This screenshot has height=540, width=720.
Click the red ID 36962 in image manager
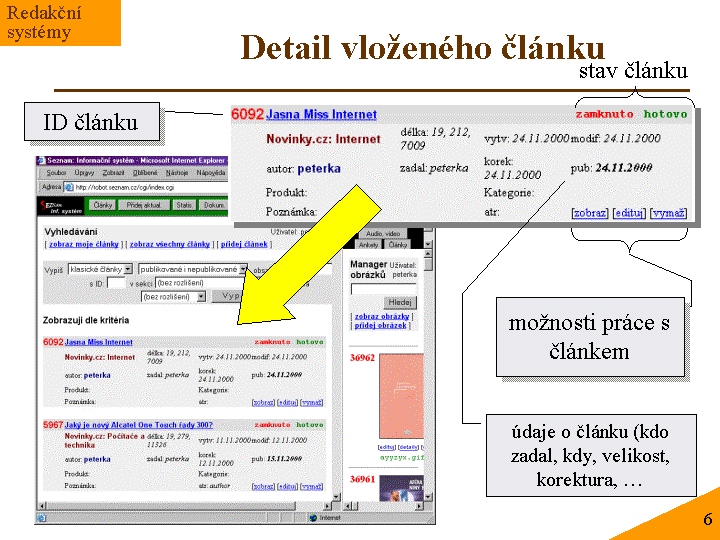point(362,358)
